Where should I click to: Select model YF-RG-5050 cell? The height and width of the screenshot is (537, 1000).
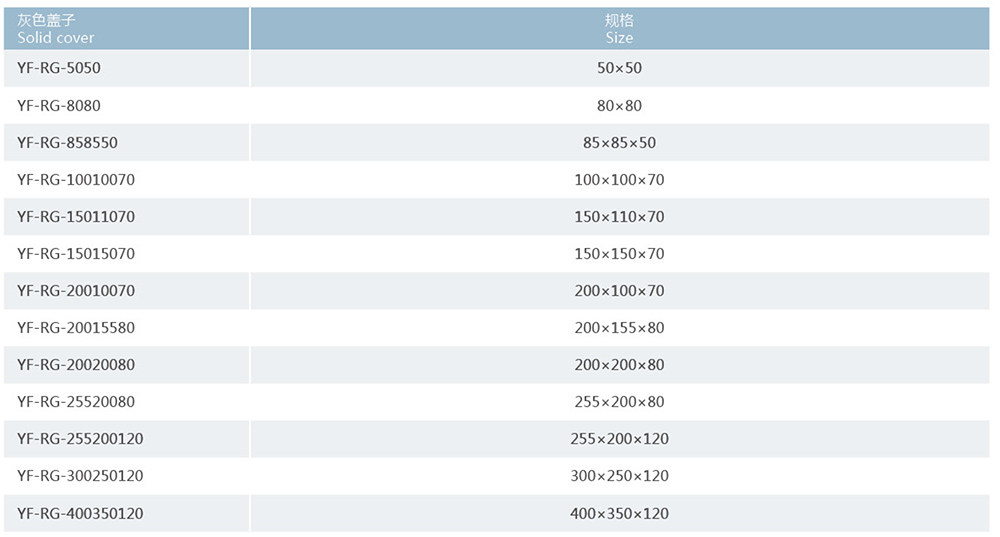pos(126,68)
